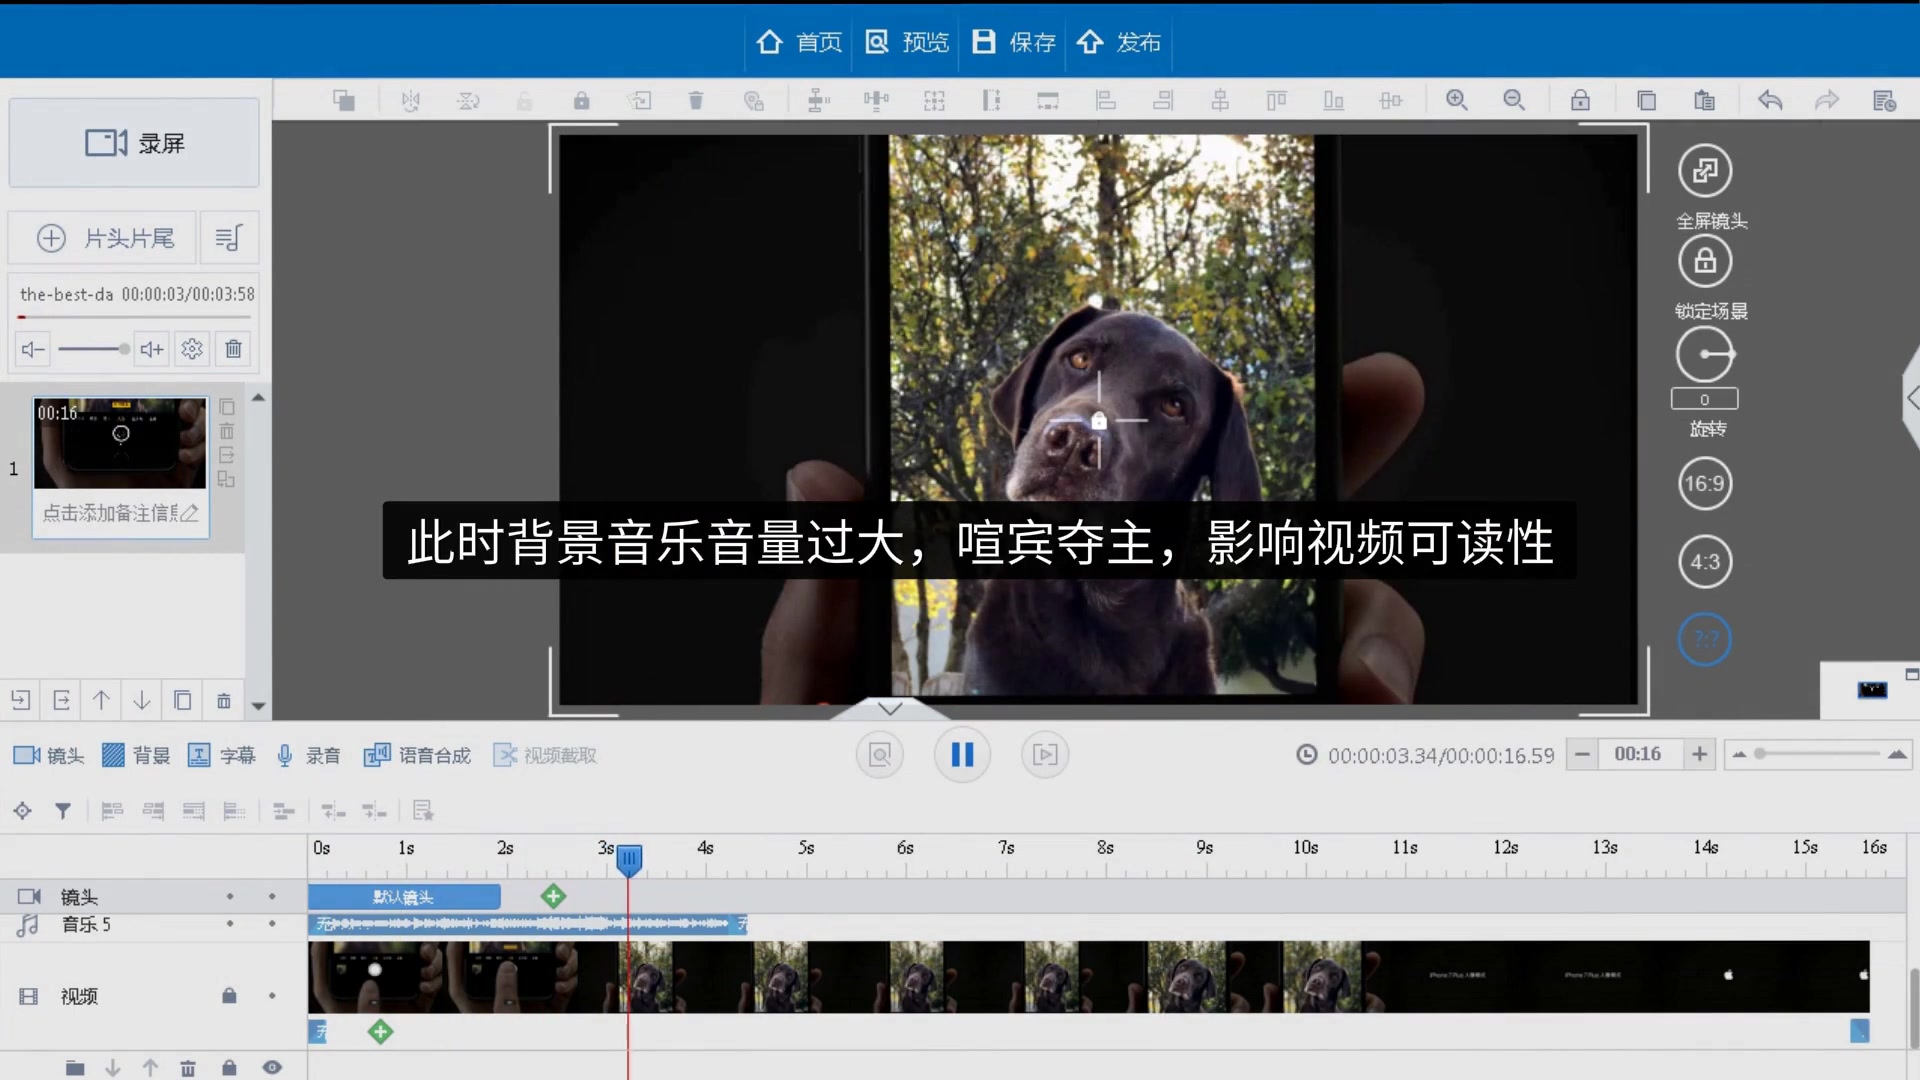Open 语音合成 speech synthesis
This screenshot has width=1920, height=1080.
click(417, 756)
